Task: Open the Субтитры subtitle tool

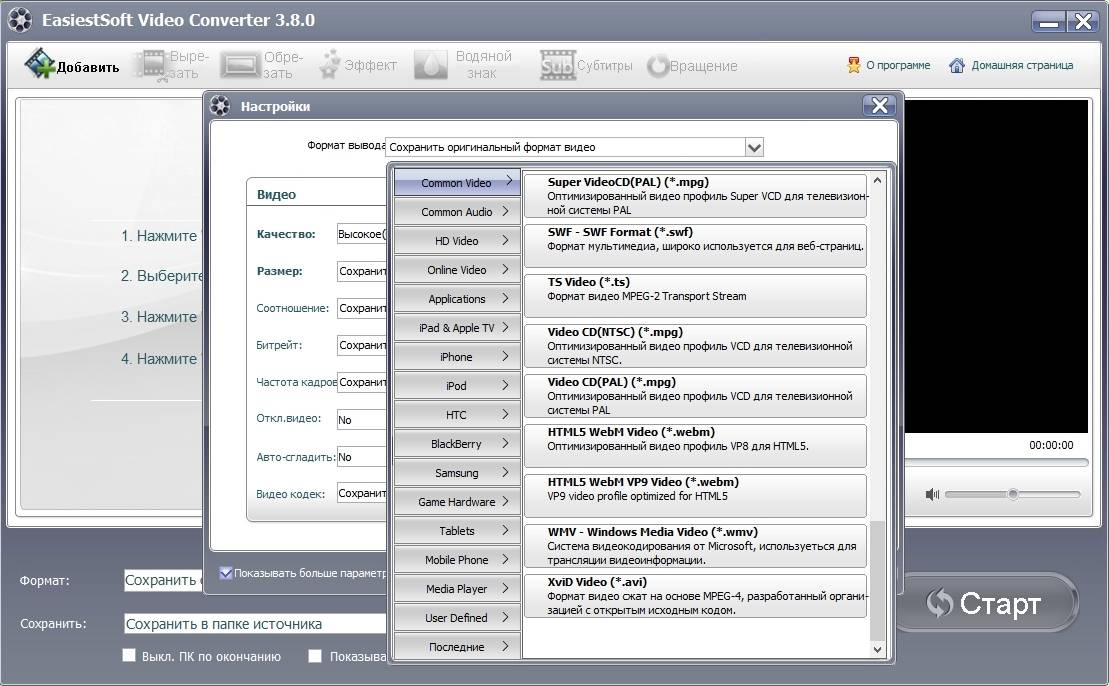Action: click(587, 65)
